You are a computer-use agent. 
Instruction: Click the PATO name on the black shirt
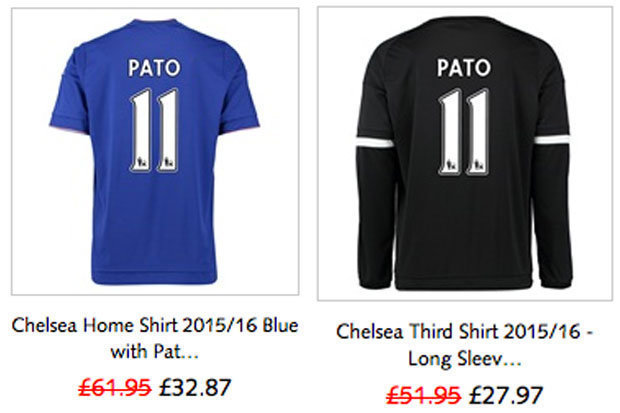464,68
